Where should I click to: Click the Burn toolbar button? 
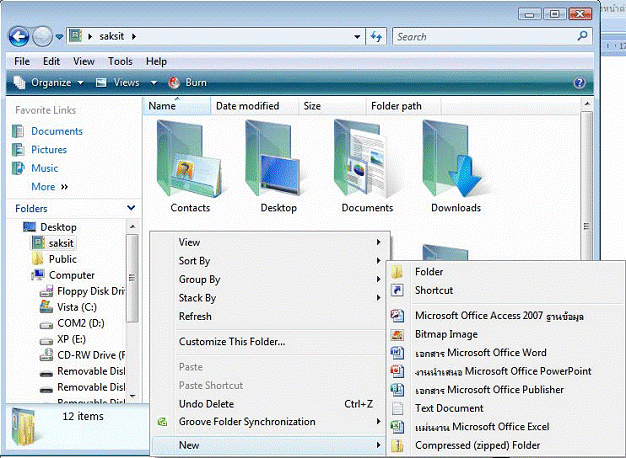coord(188,83)
